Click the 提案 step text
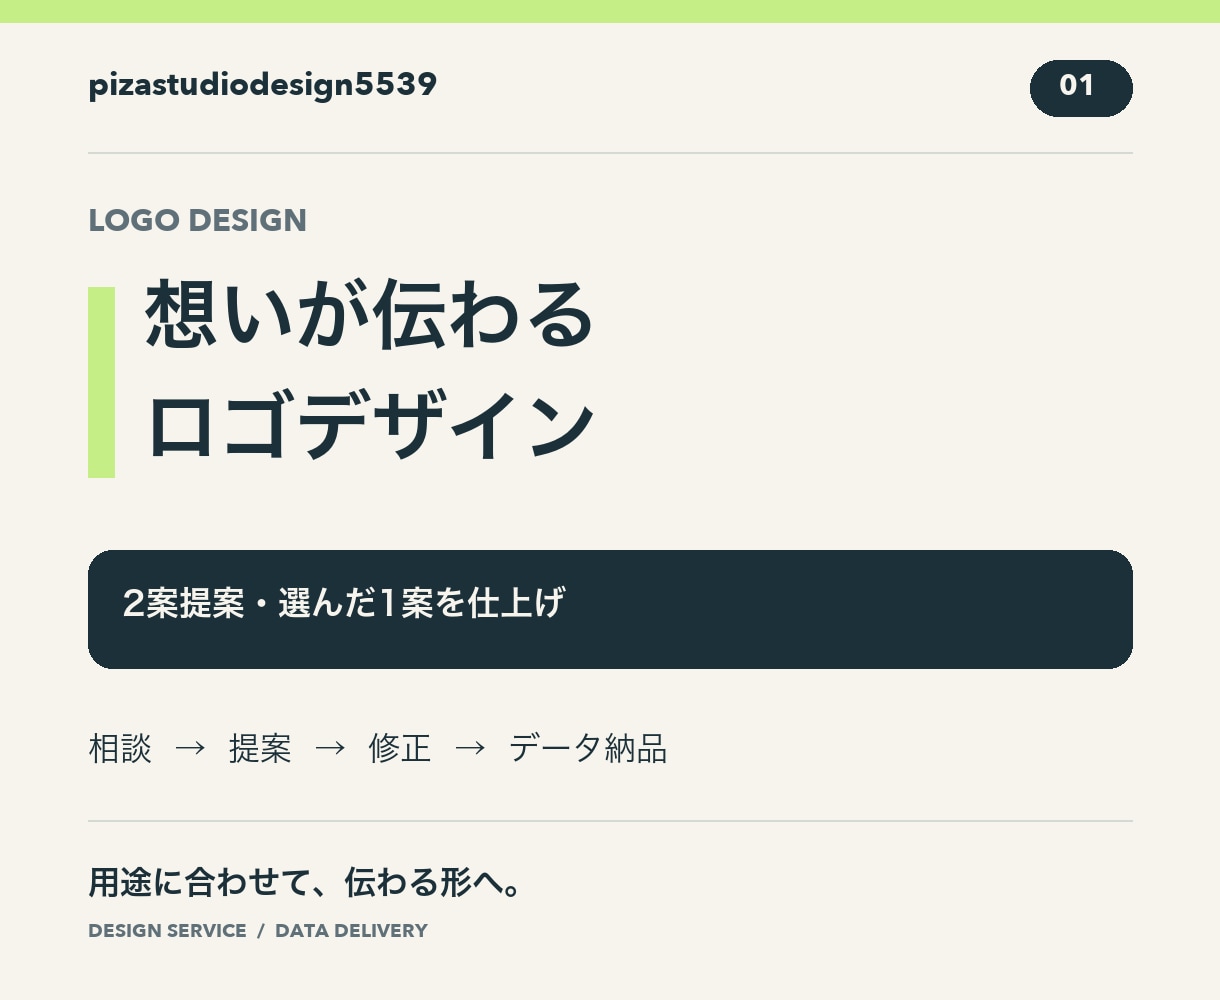 260,748
